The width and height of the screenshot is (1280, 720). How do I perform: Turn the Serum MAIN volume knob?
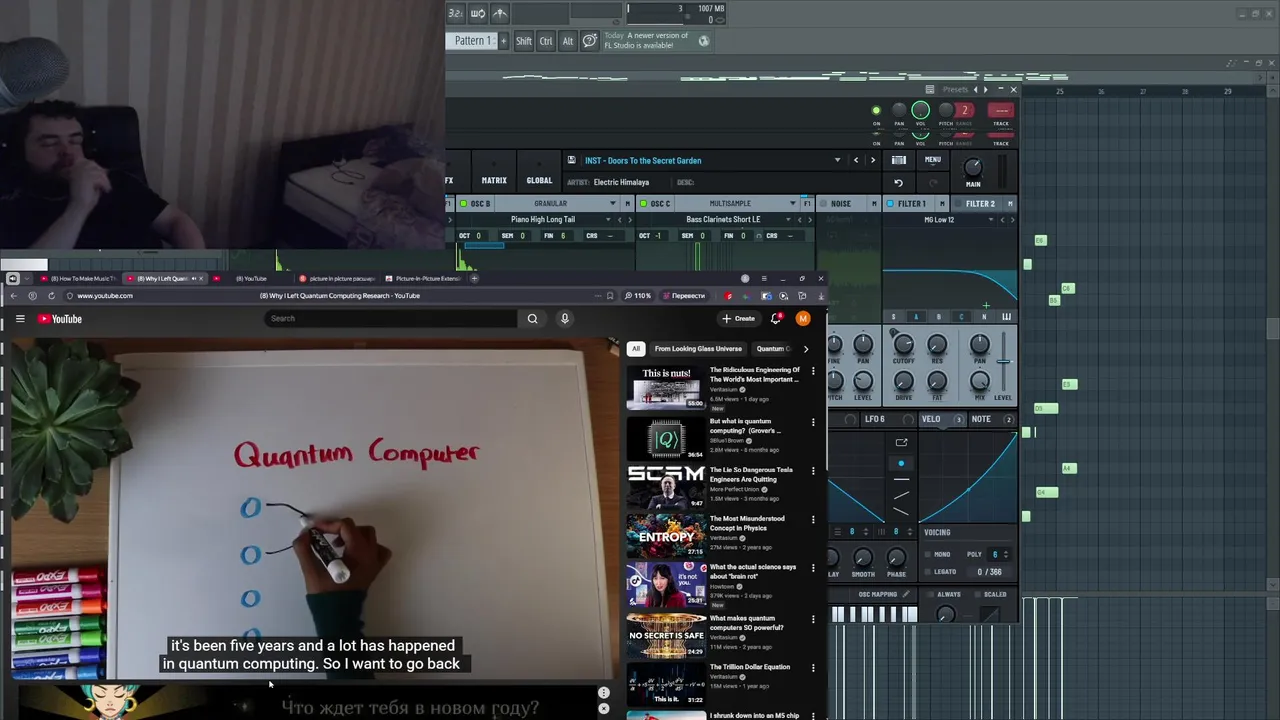pyautogui.click(x=973, y=167)
